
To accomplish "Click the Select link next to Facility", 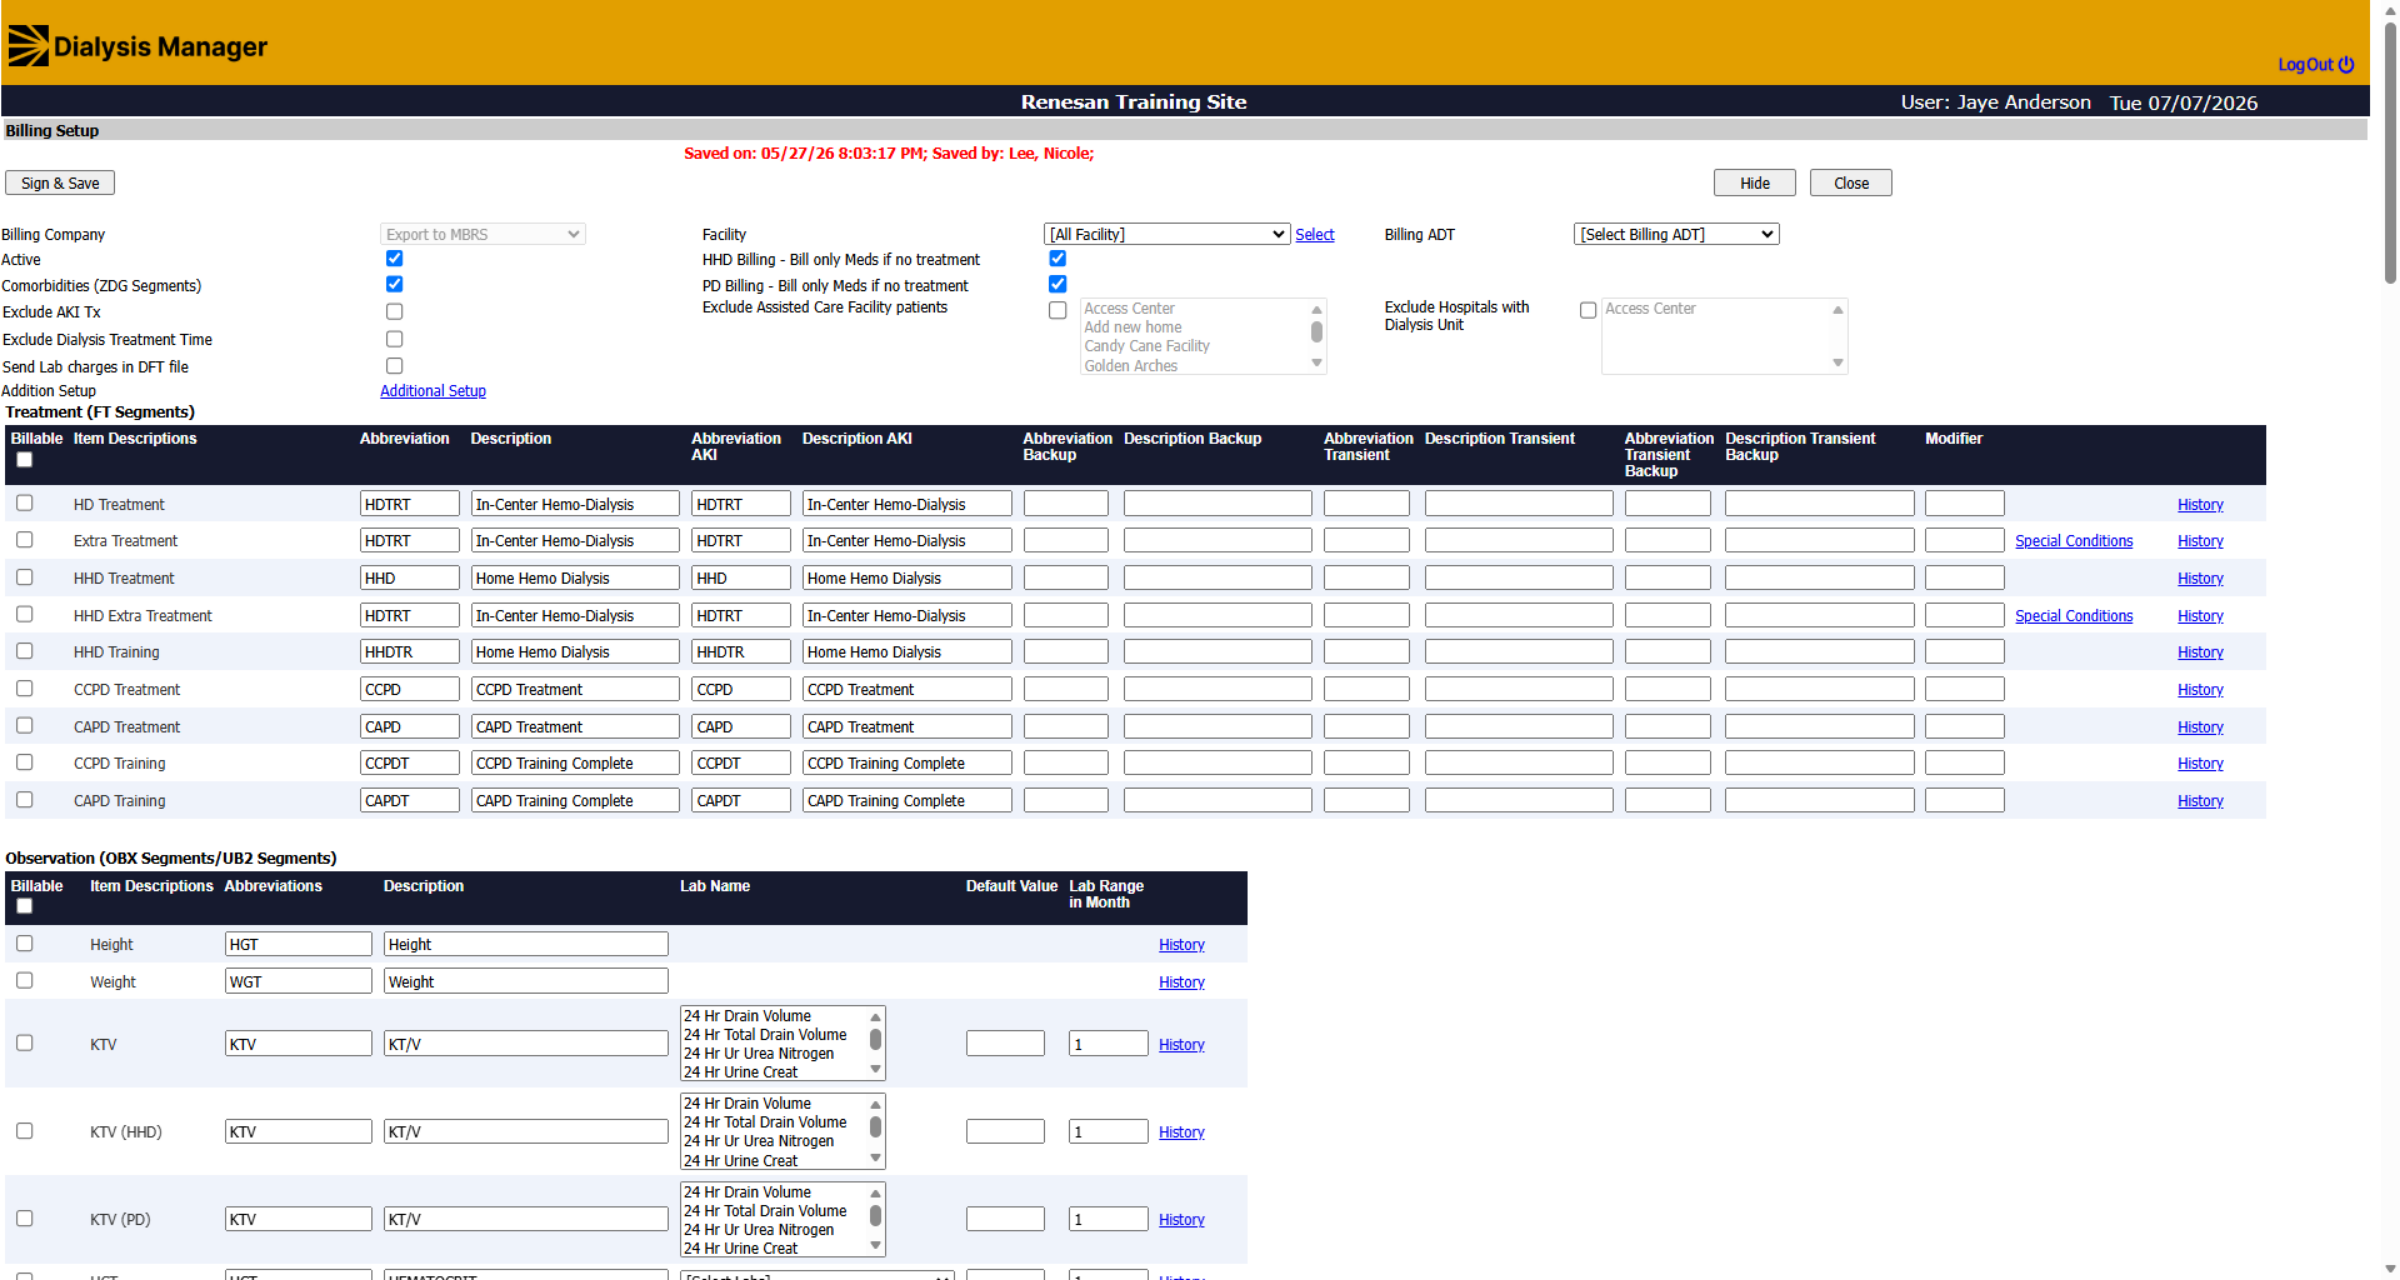I will pyautogui.click(x=1314, y=234).
